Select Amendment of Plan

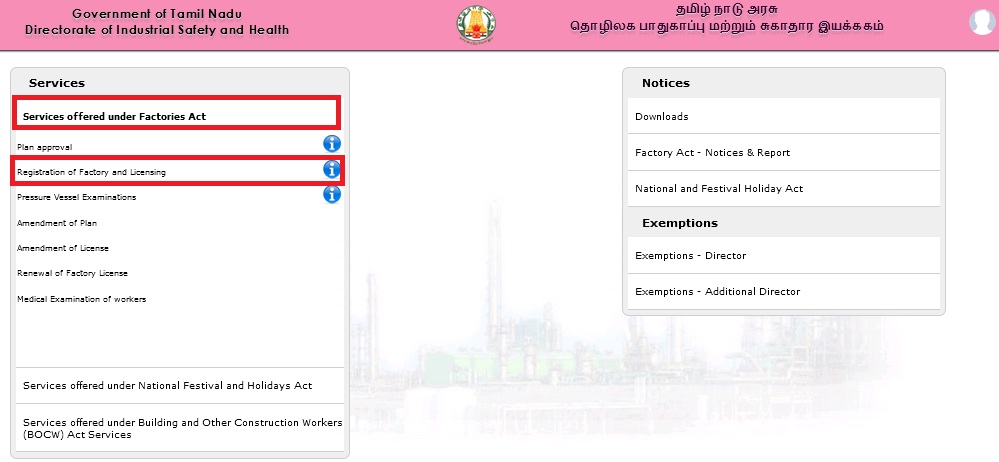click(x=57, y=223)
